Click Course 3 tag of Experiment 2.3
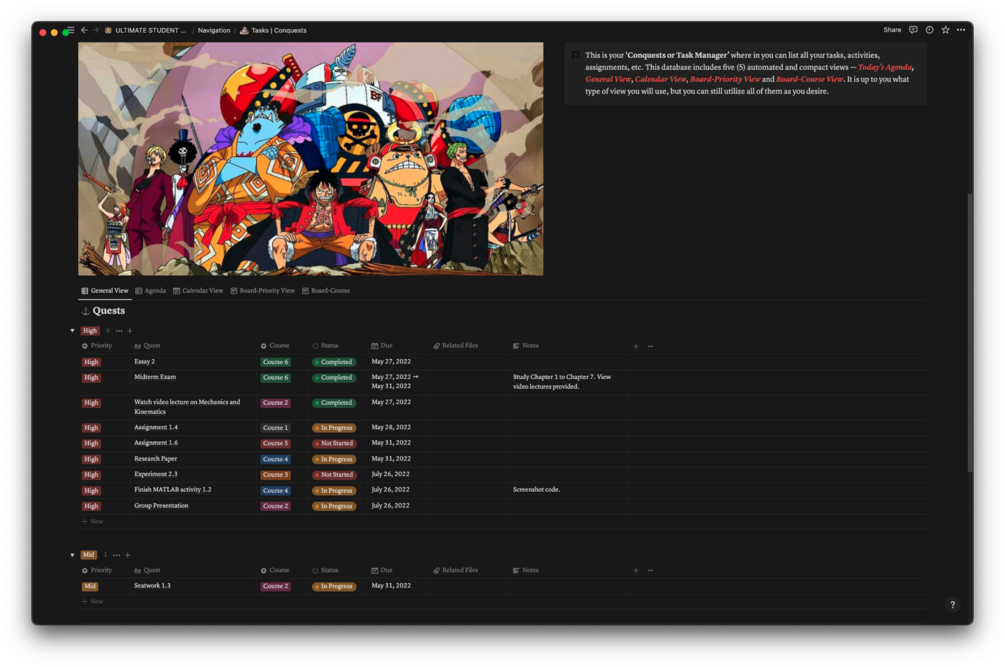 point(275,475)
